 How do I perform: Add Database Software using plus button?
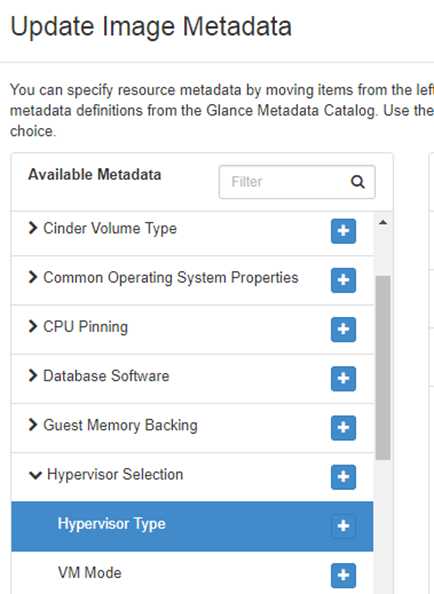click(343, 378)
